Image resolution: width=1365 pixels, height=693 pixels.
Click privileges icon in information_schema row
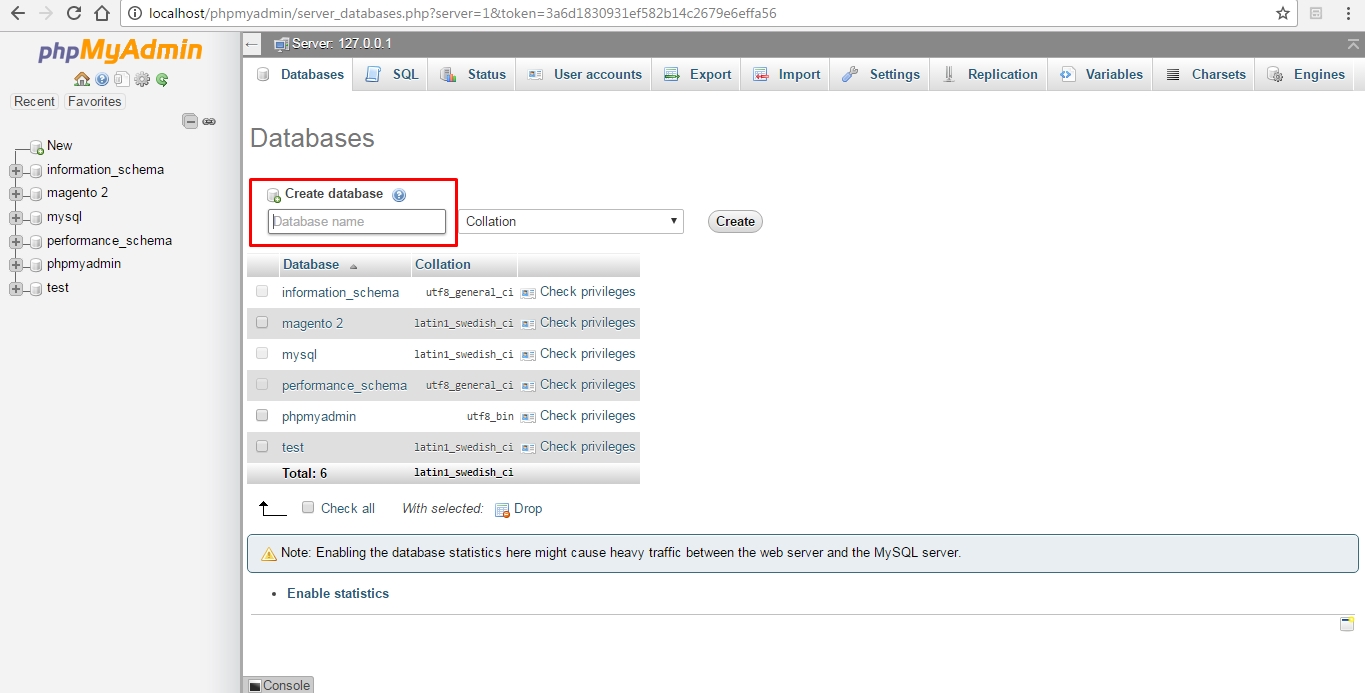tap(529, 293)
